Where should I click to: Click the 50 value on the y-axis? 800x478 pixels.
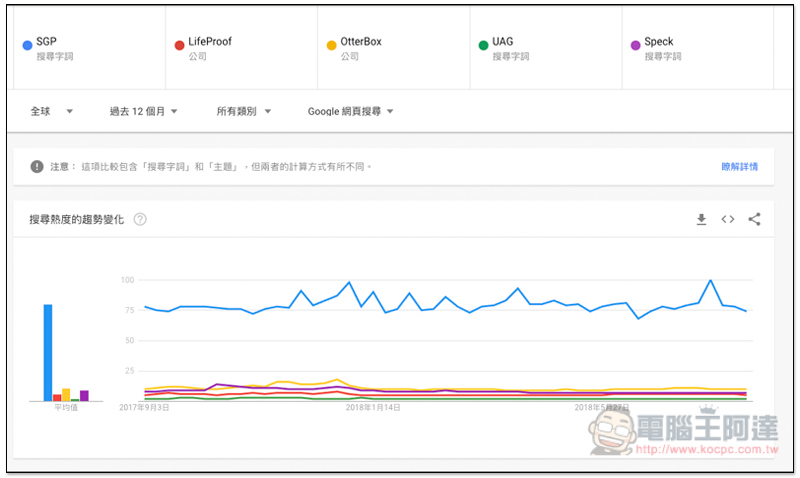click(130, 340)
